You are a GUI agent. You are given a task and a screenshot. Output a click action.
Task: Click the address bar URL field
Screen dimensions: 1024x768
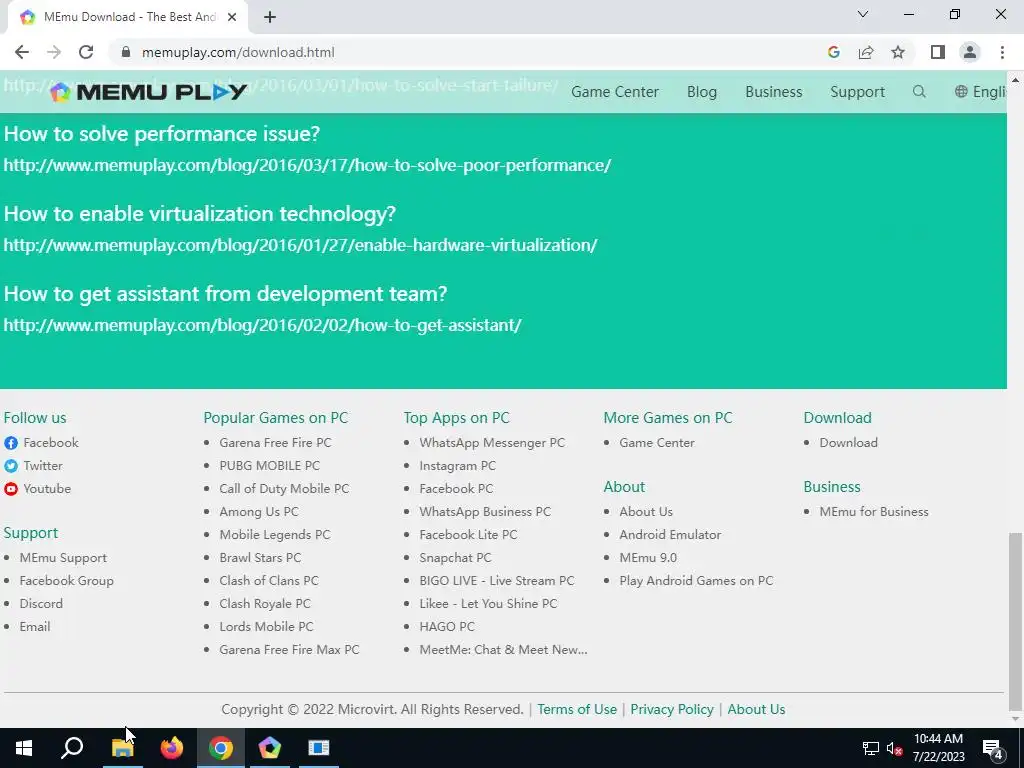click(x=457, y=52)
